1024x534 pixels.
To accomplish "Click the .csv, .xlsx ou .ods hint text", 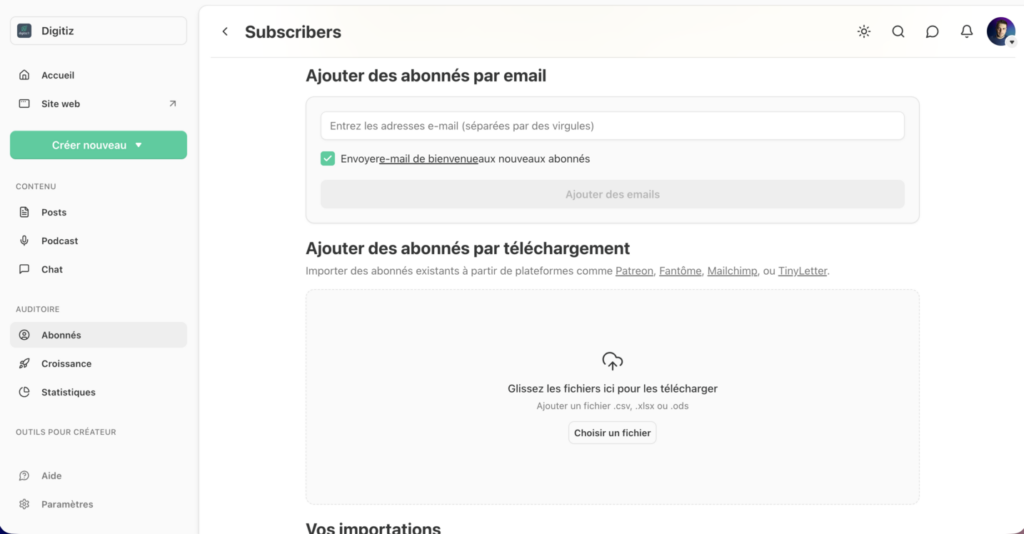I will coord(612,406).
